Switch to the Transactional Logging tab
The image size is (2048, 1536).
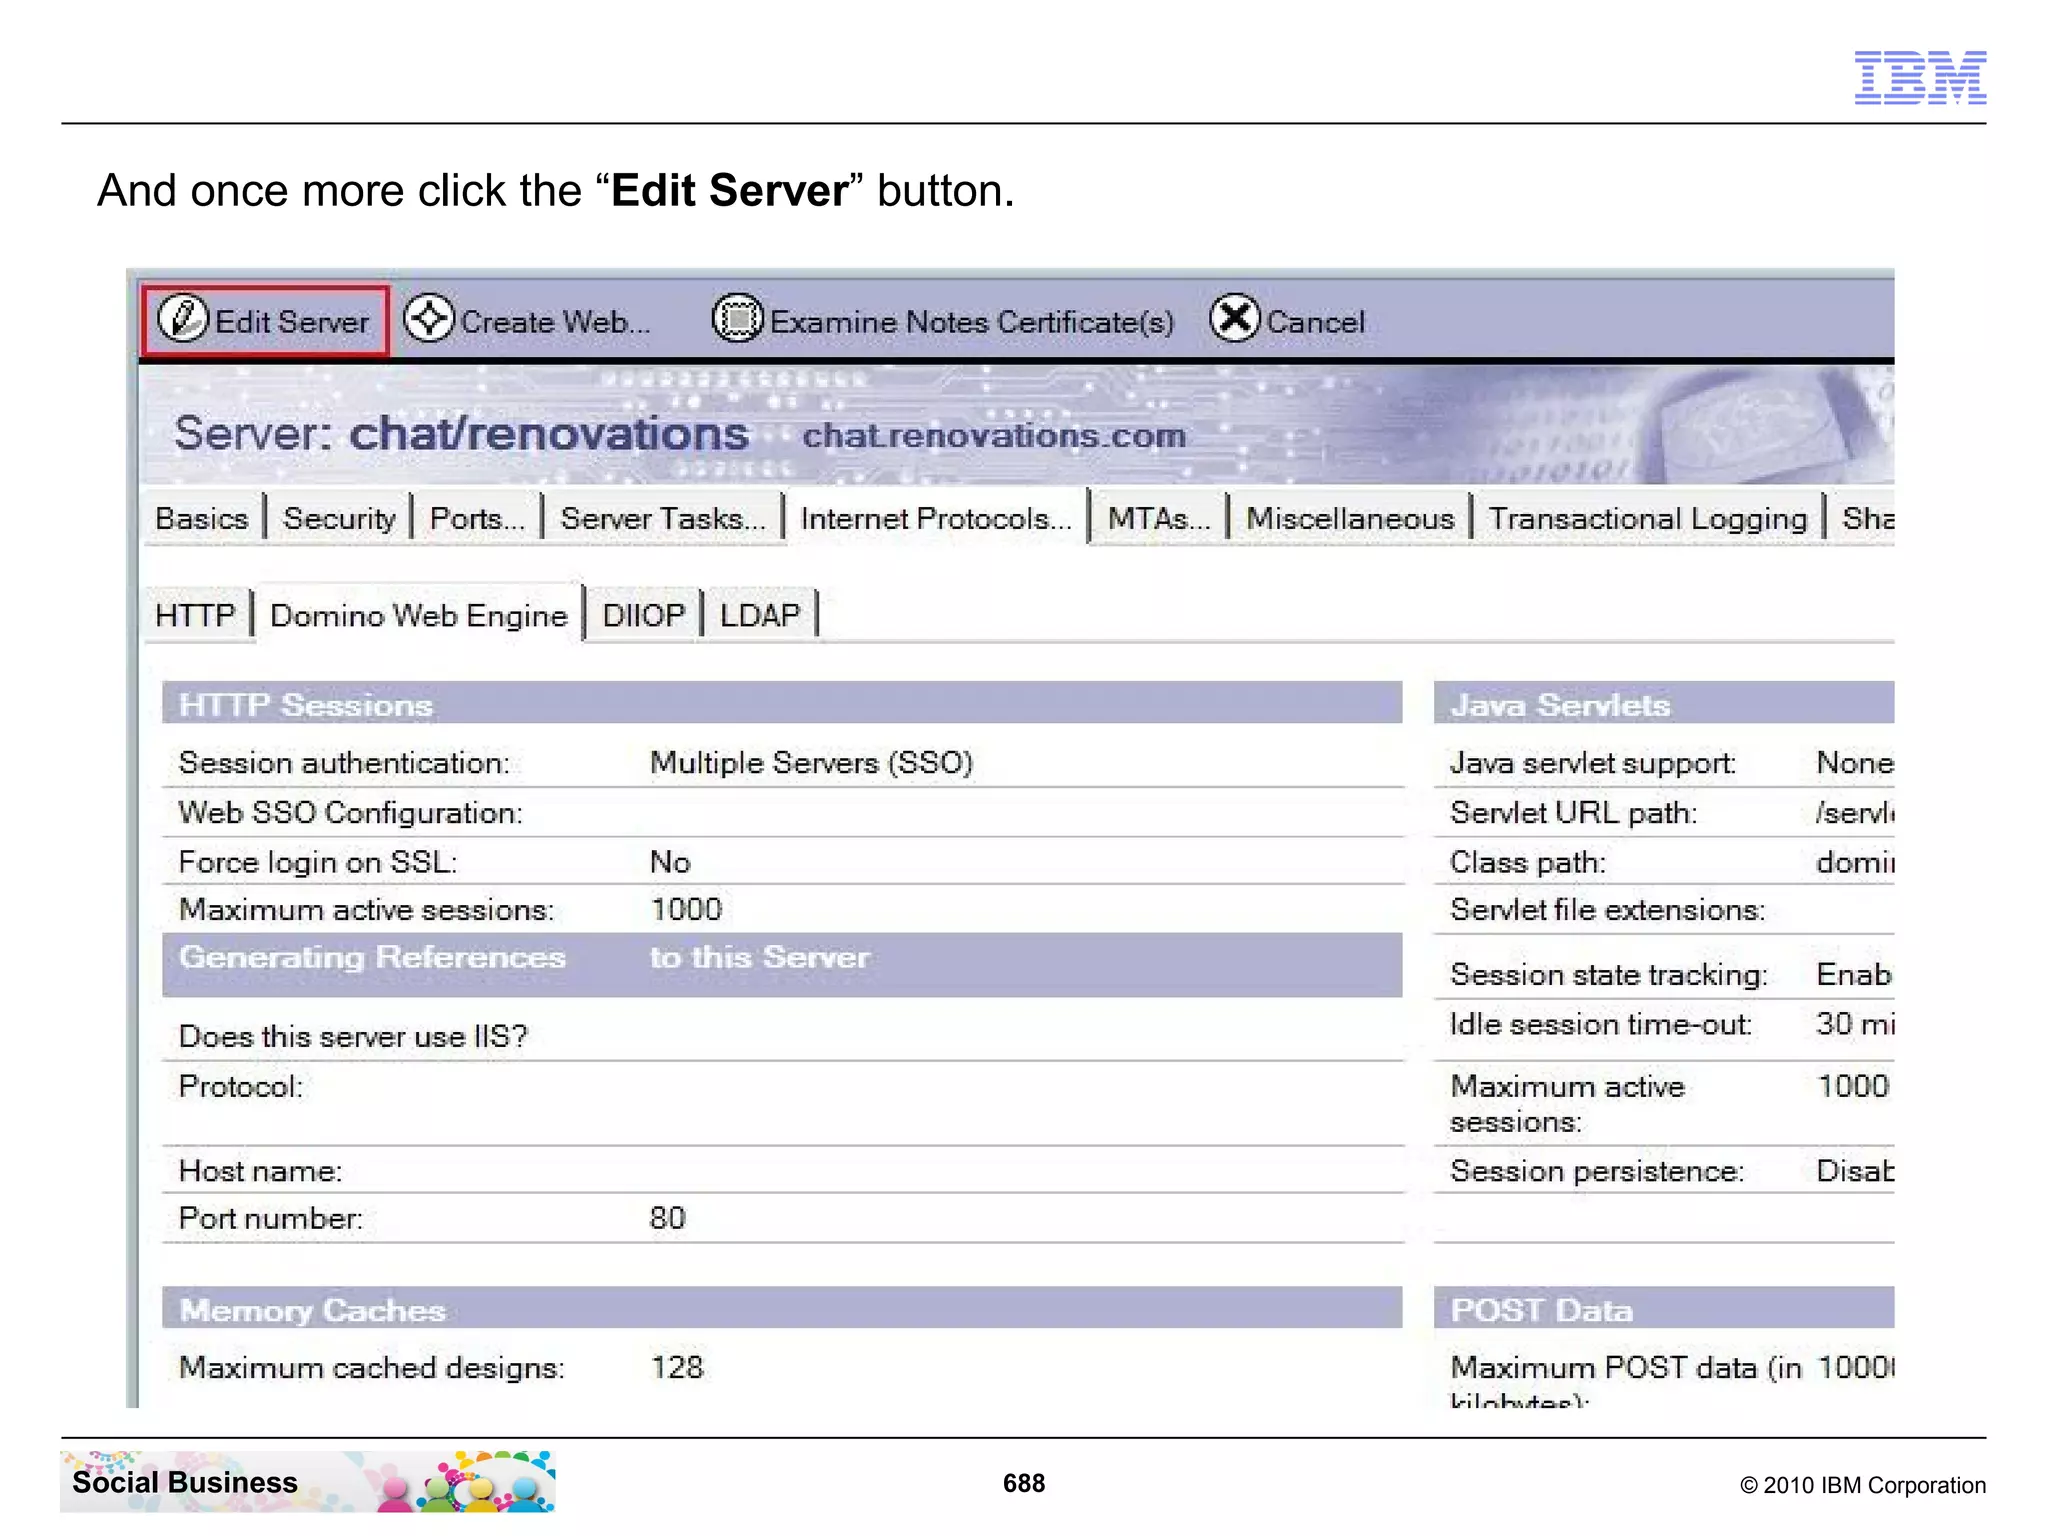[x=1648, y=518]
